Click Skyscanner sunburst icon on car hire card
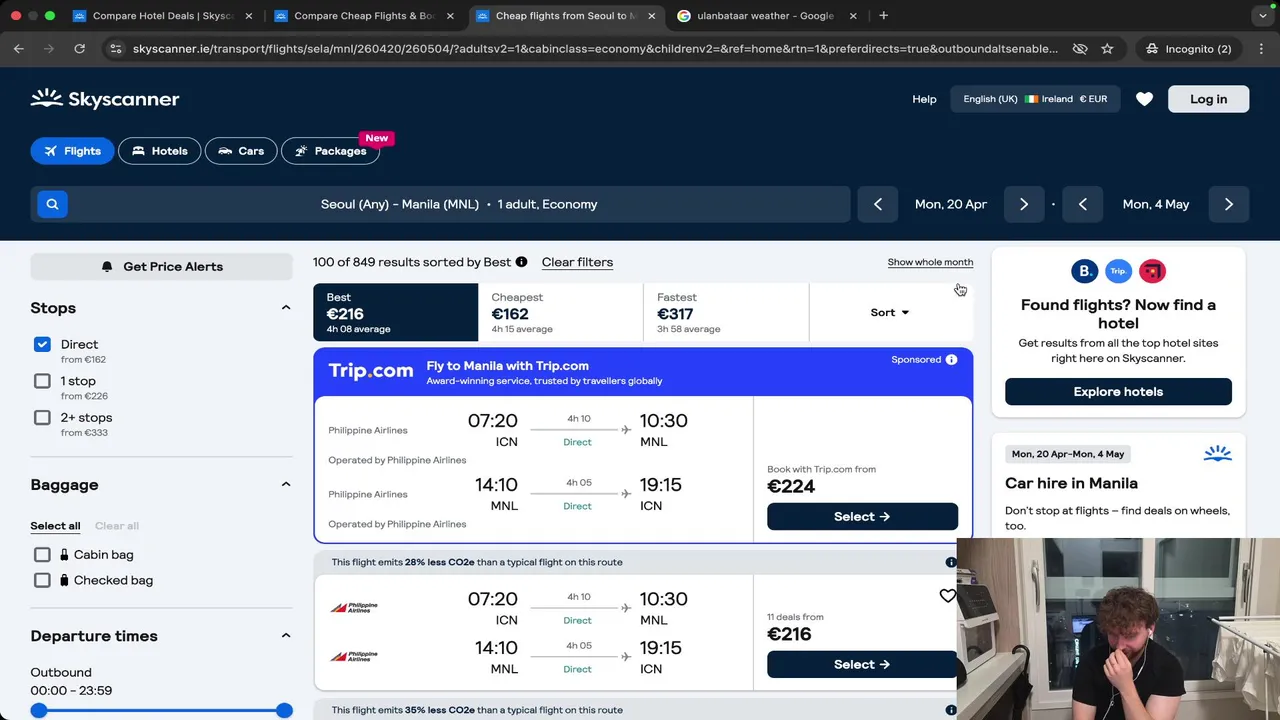 click(1217, 454)
